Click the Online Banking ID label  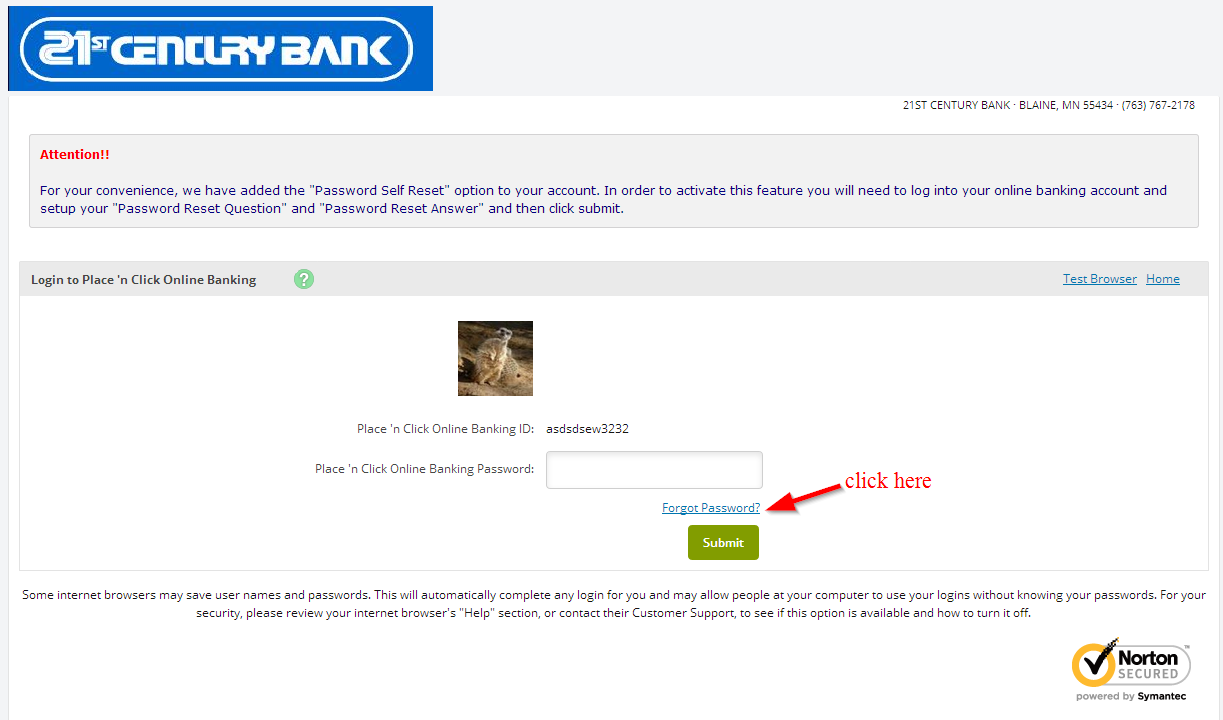445,429
